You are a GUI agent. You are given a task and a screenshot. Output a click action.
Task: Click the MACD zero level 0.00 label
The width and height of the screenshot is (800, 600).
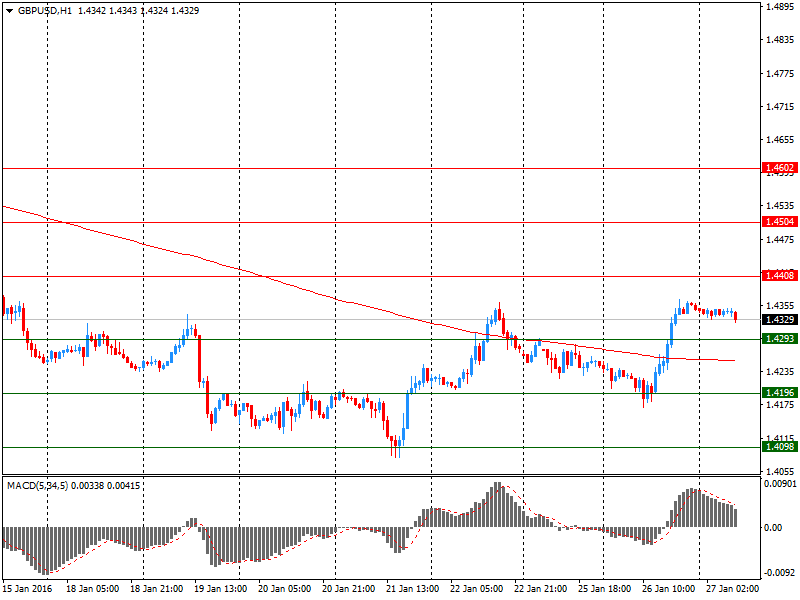(773, 528)
